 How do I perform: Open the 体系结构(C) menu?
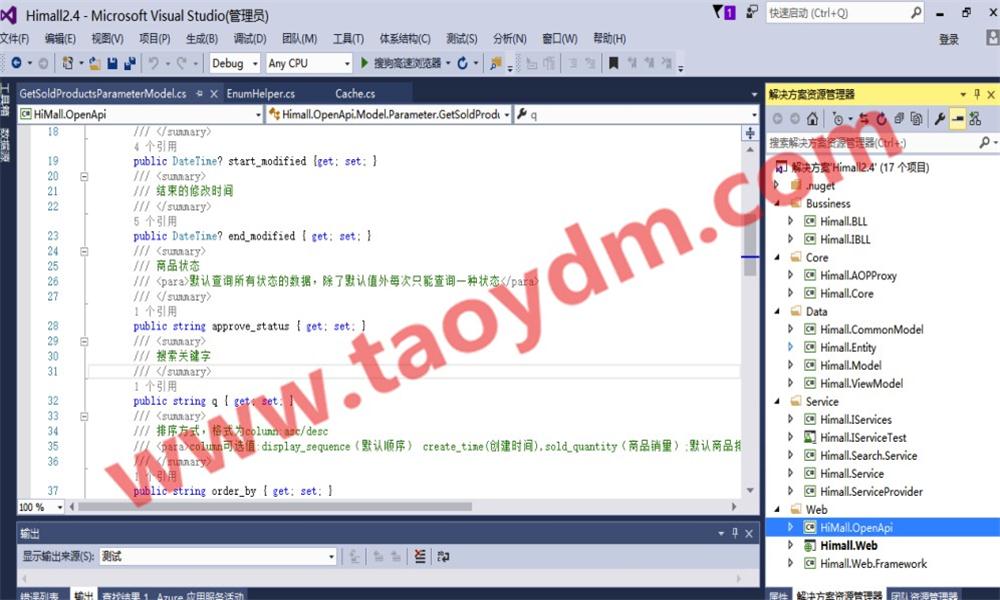point(405,39)
